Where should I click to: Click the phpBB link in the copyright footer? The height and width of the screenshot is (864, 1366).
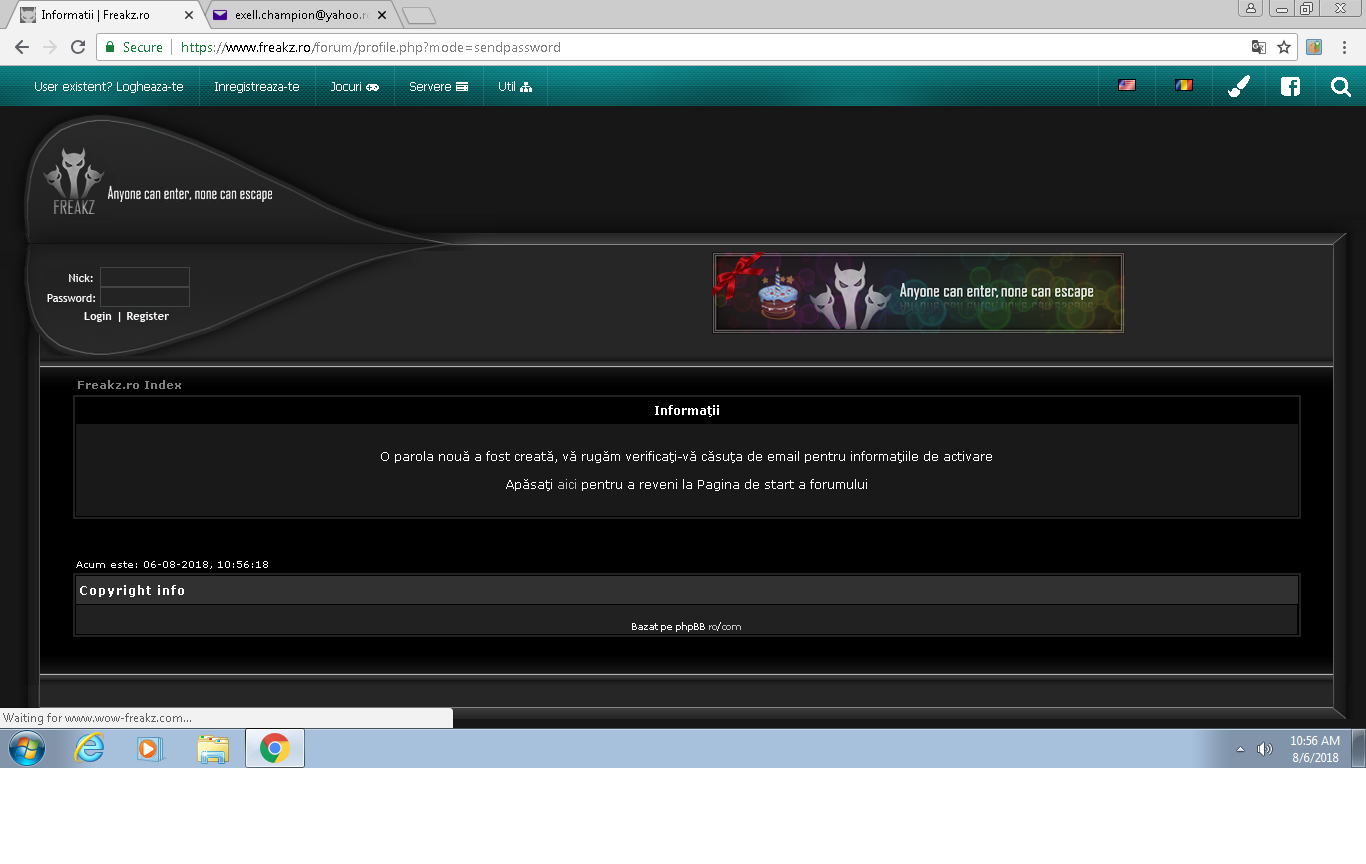pyautogui.click(x=690, y=627)
